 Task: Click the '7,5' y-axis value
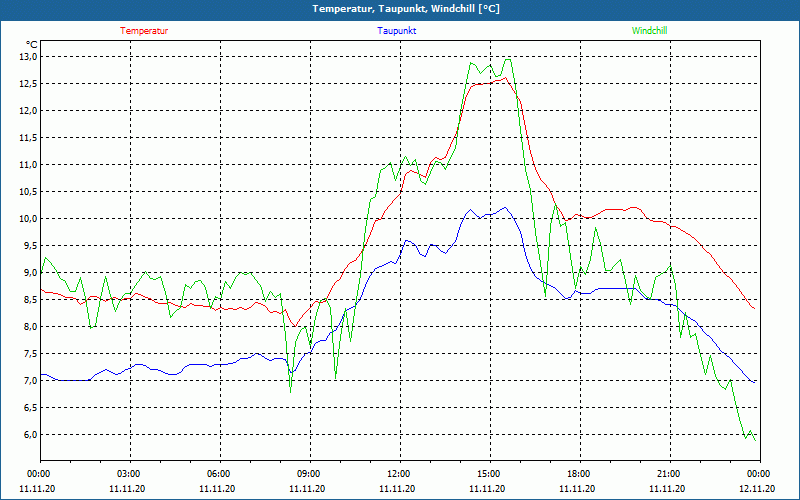point(30,354)
